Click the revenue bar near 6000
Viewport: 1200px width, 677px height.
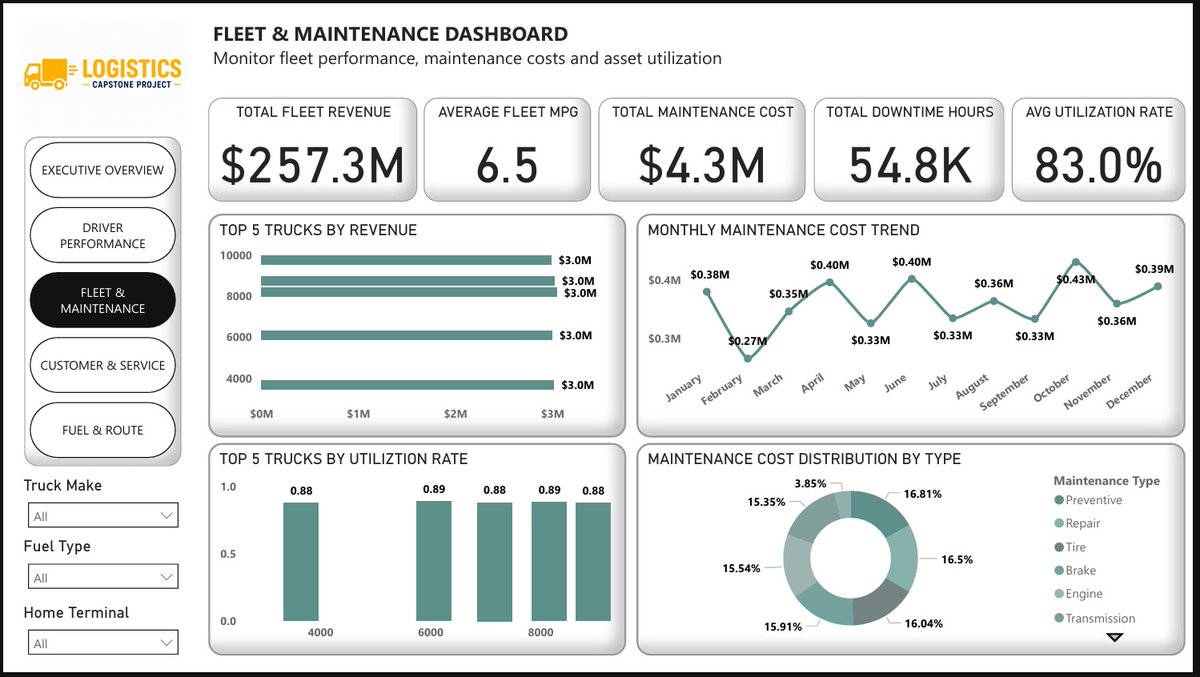pyautogui.click(x=406, y=335)
